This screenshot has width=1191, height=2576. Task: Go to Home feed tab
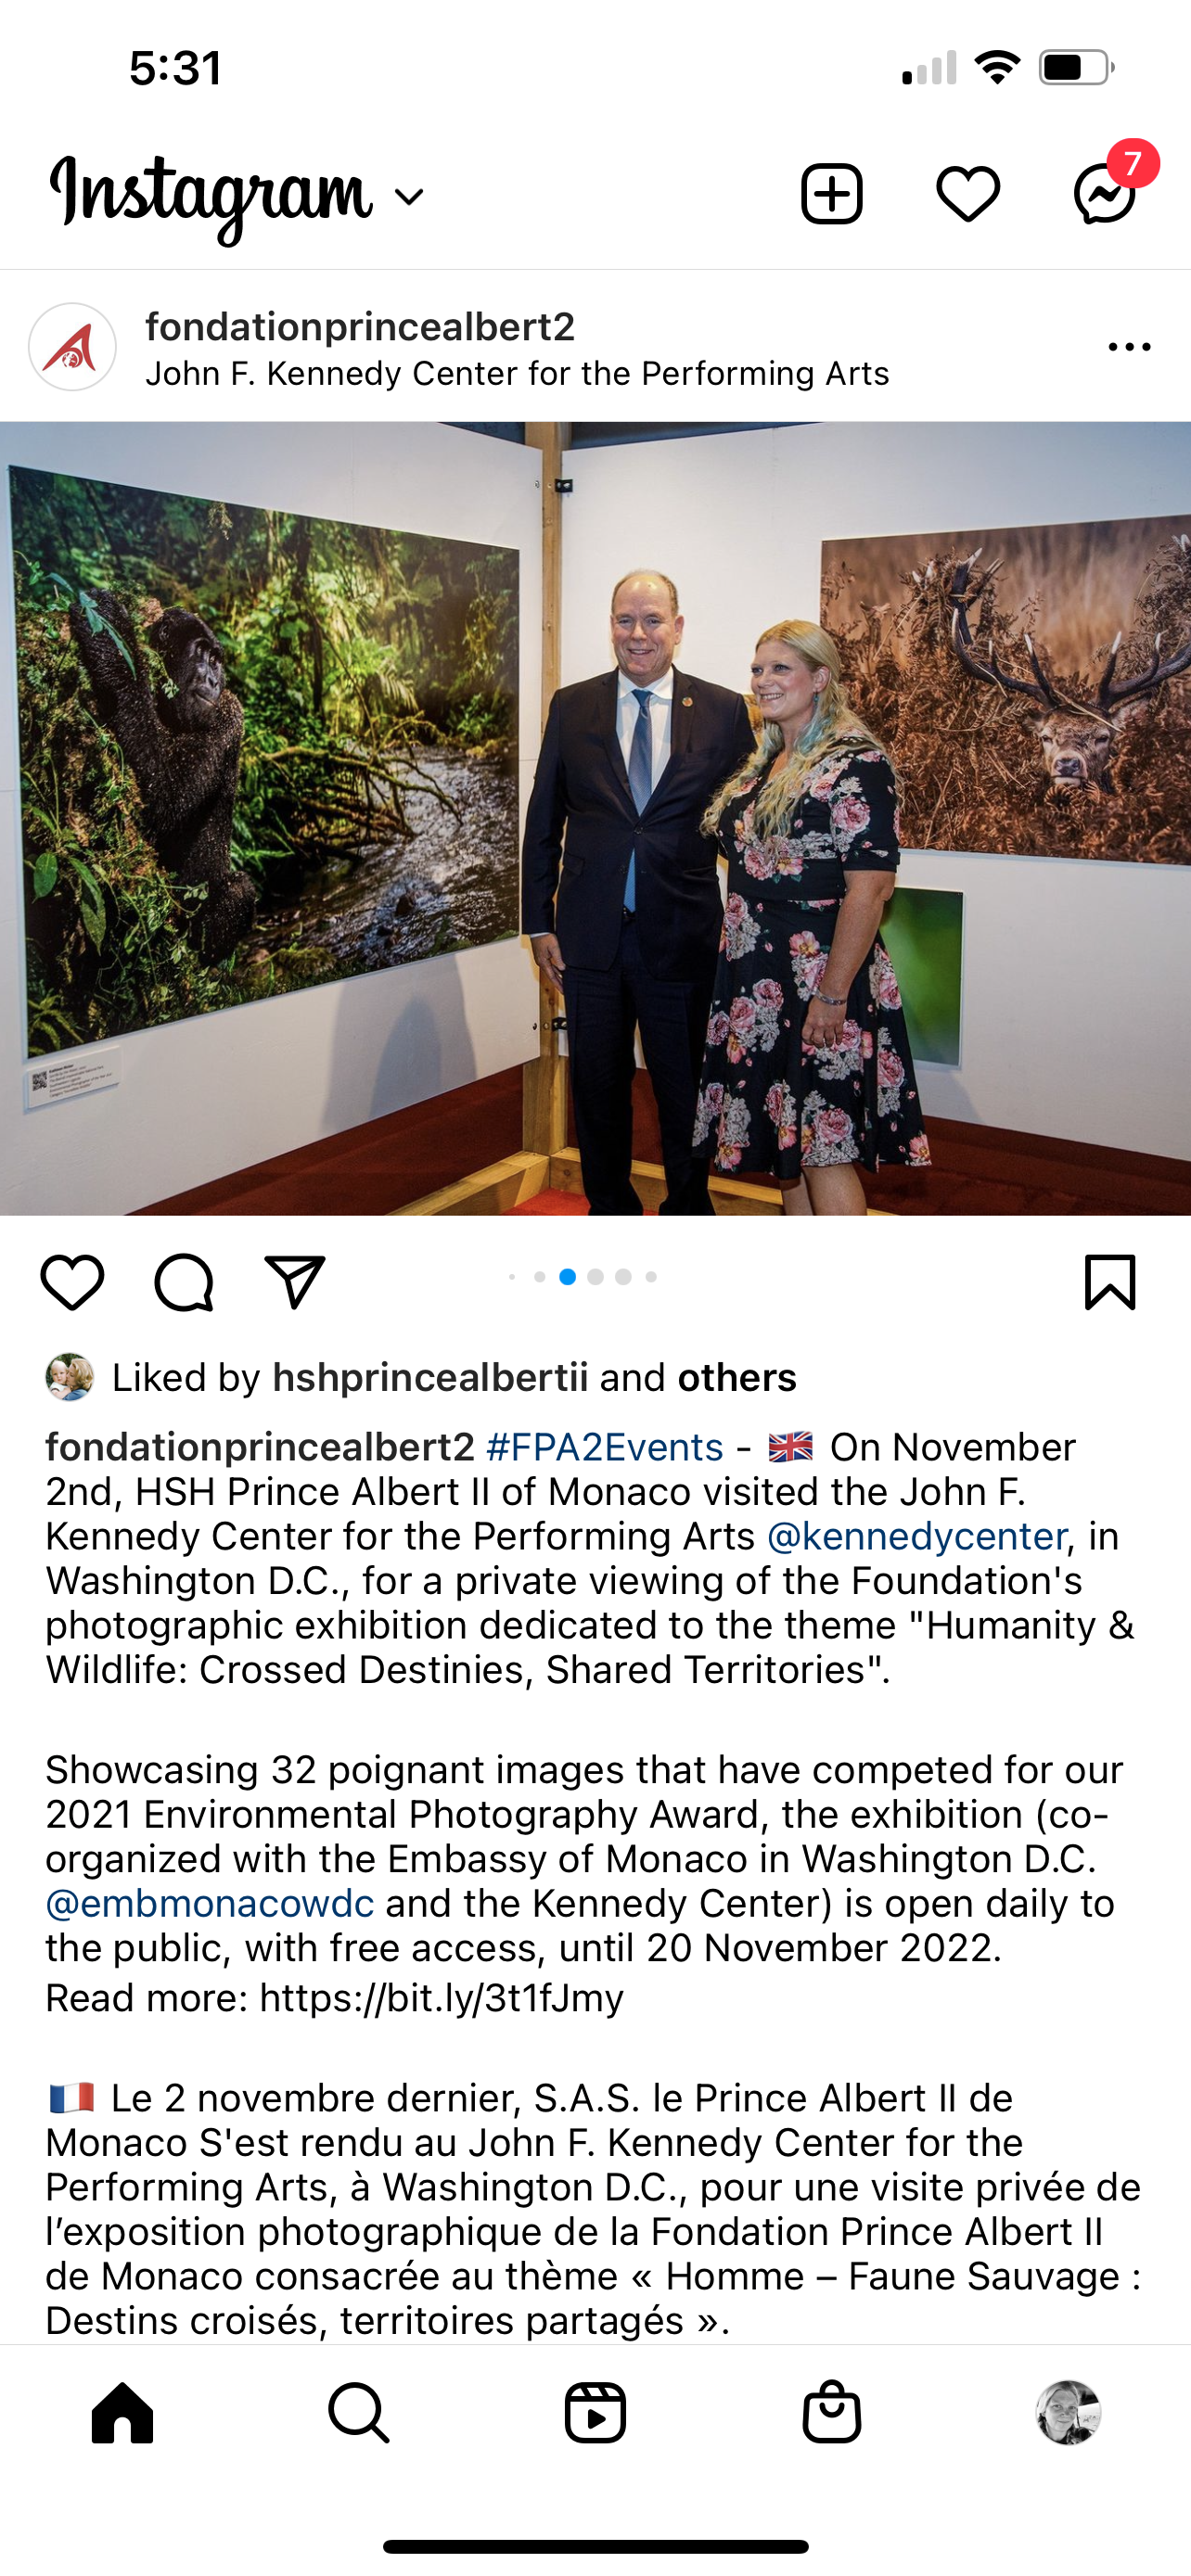[x=122, y=2413]
